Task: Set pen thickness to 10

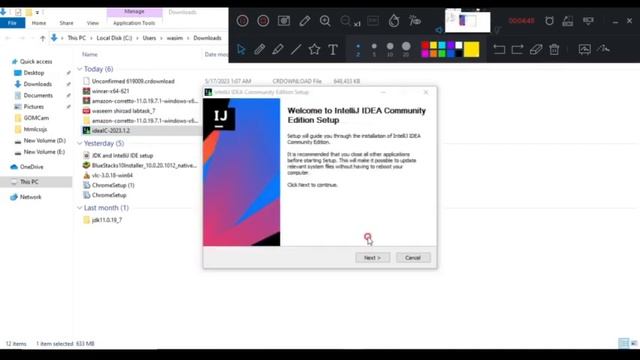Action: coord(390,49)
